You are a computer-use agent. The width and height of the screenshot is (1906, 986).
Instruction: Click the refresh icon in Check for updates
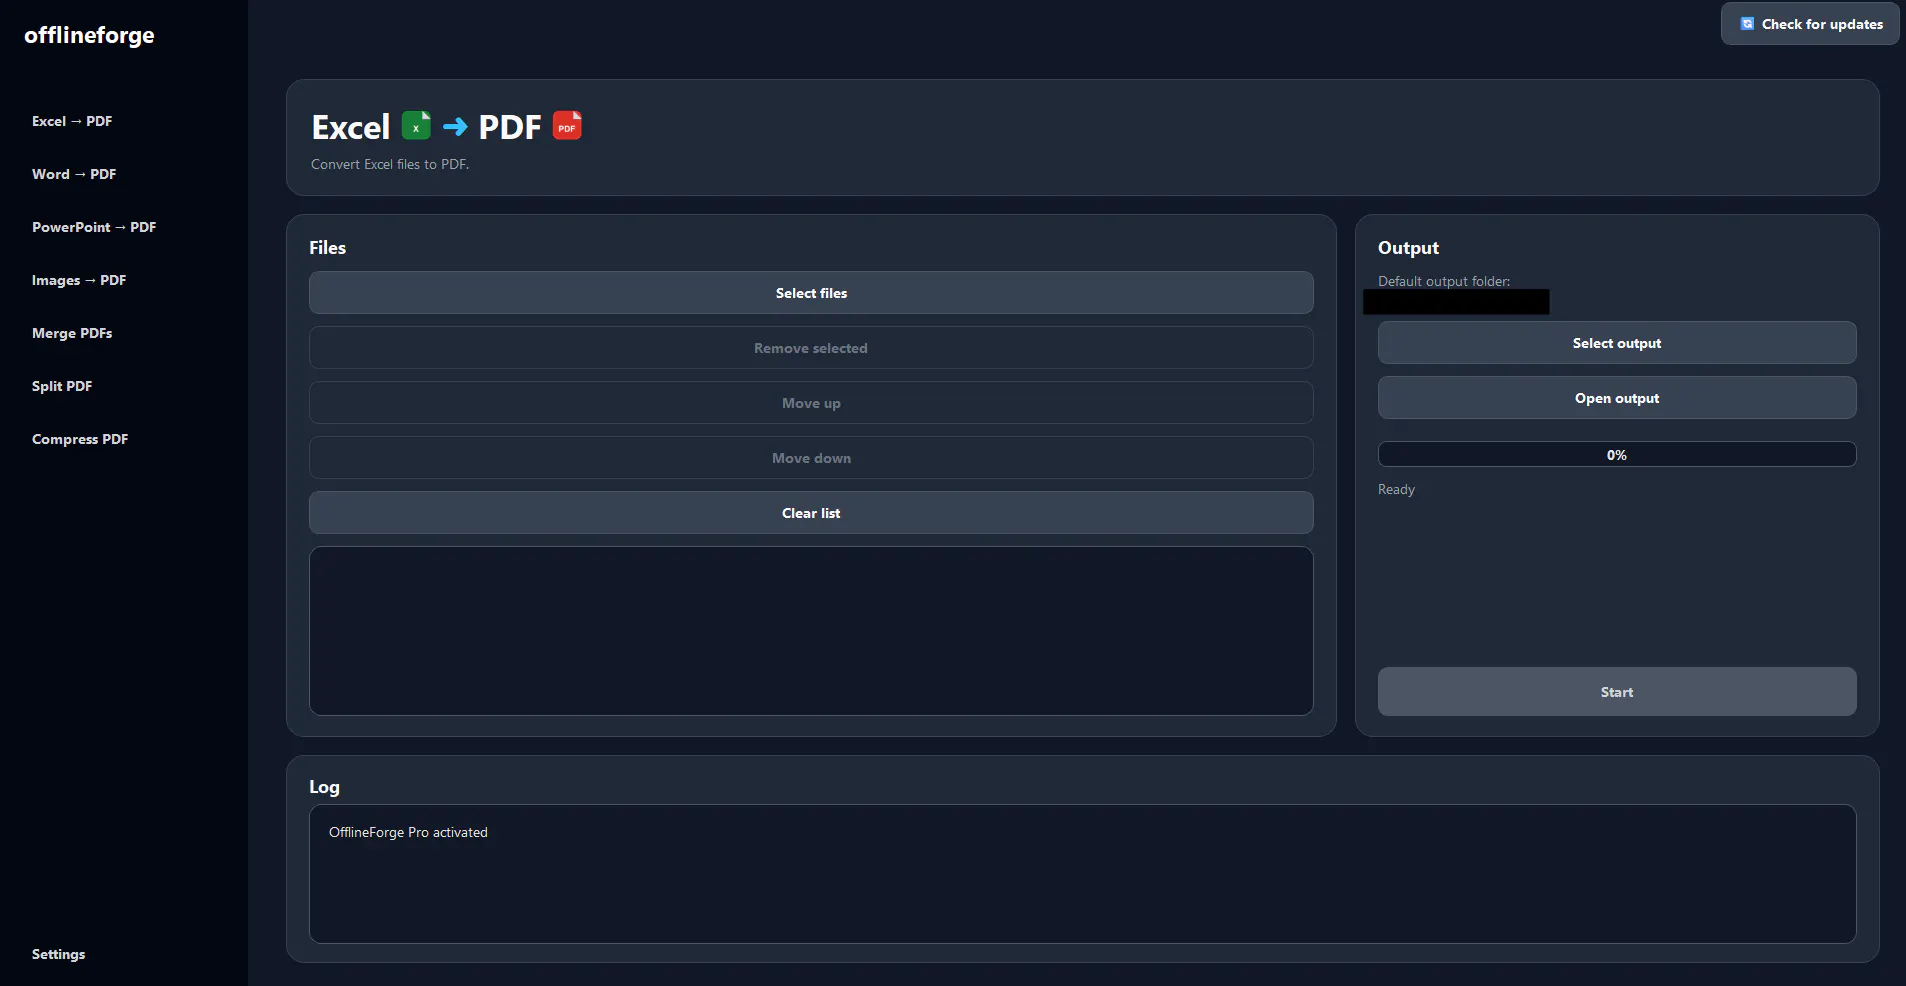pos(1747,24)
